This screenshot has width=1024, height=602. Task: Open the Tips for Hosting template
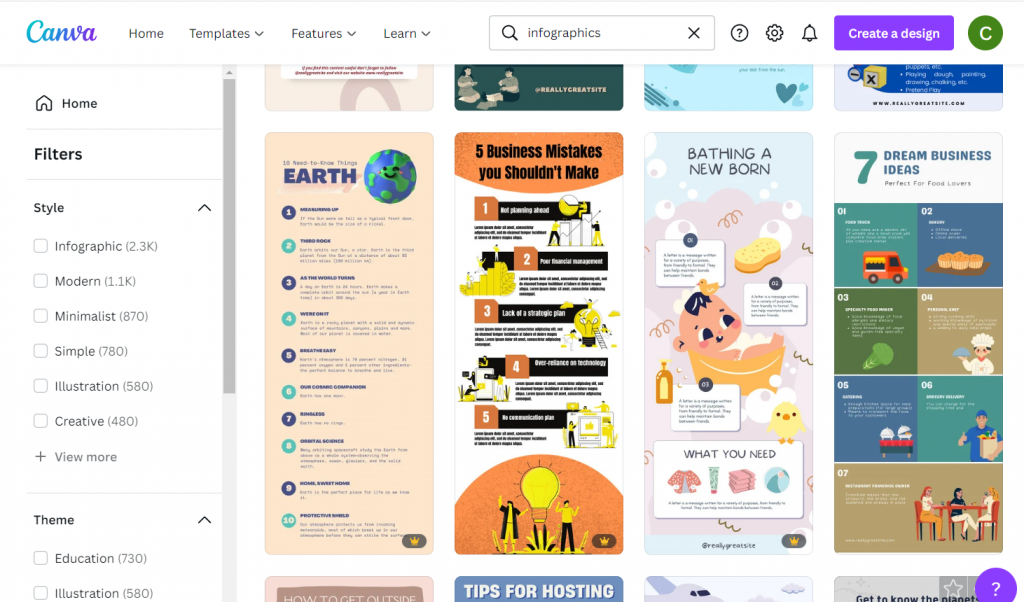(539, 589)
